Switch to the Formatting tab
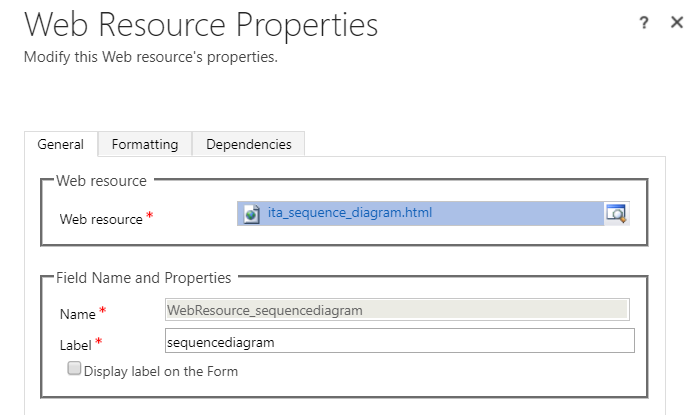The height and width of the screenshot is (415, 700). 145,144
